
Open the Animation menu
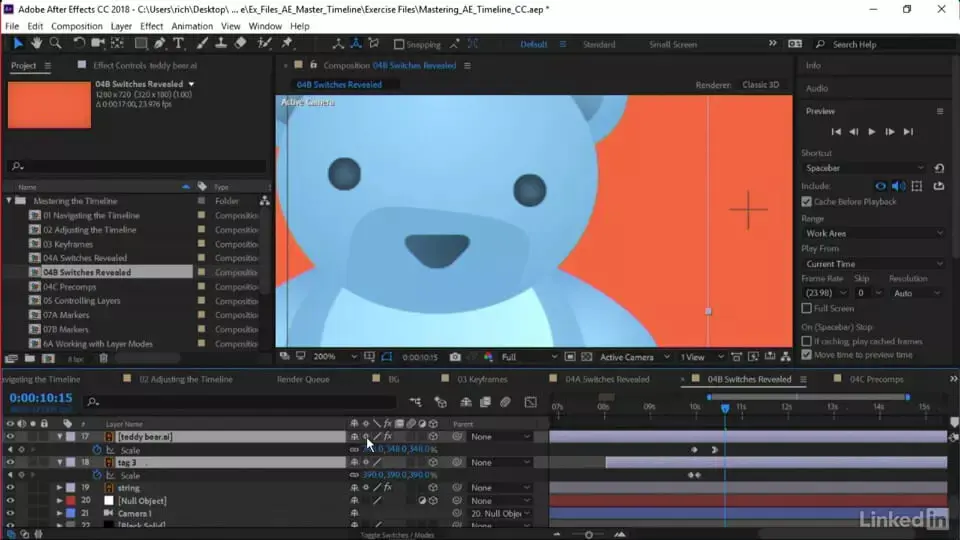(x=192, y=26)
